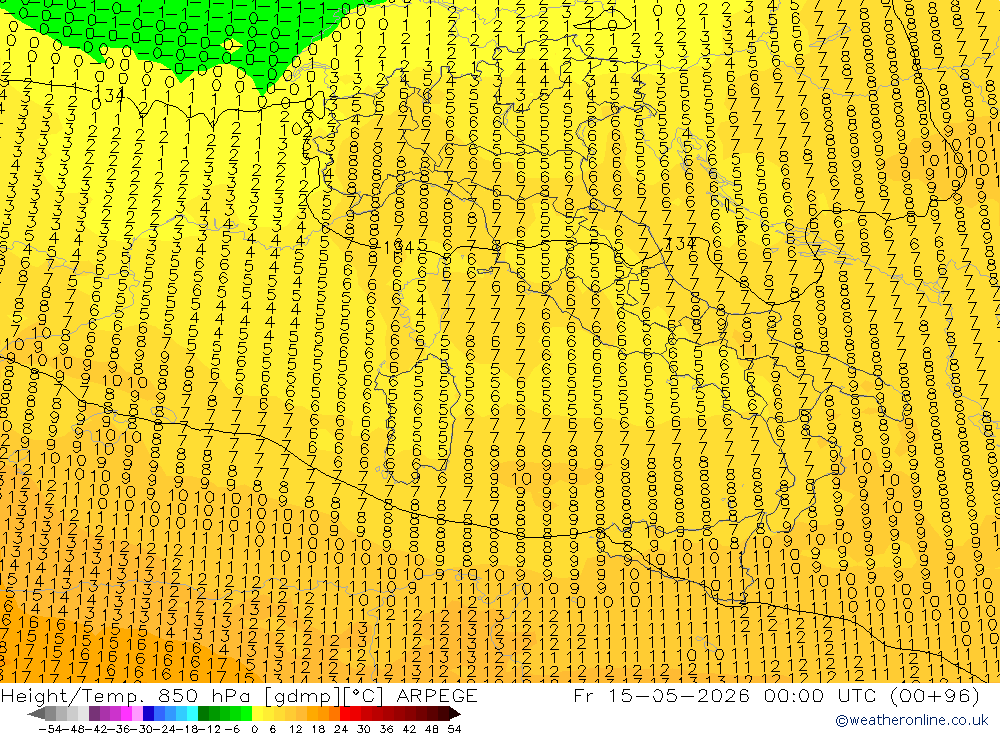Click the -36 scale label
Screen dimensions: 1000x733
point(120,729)
